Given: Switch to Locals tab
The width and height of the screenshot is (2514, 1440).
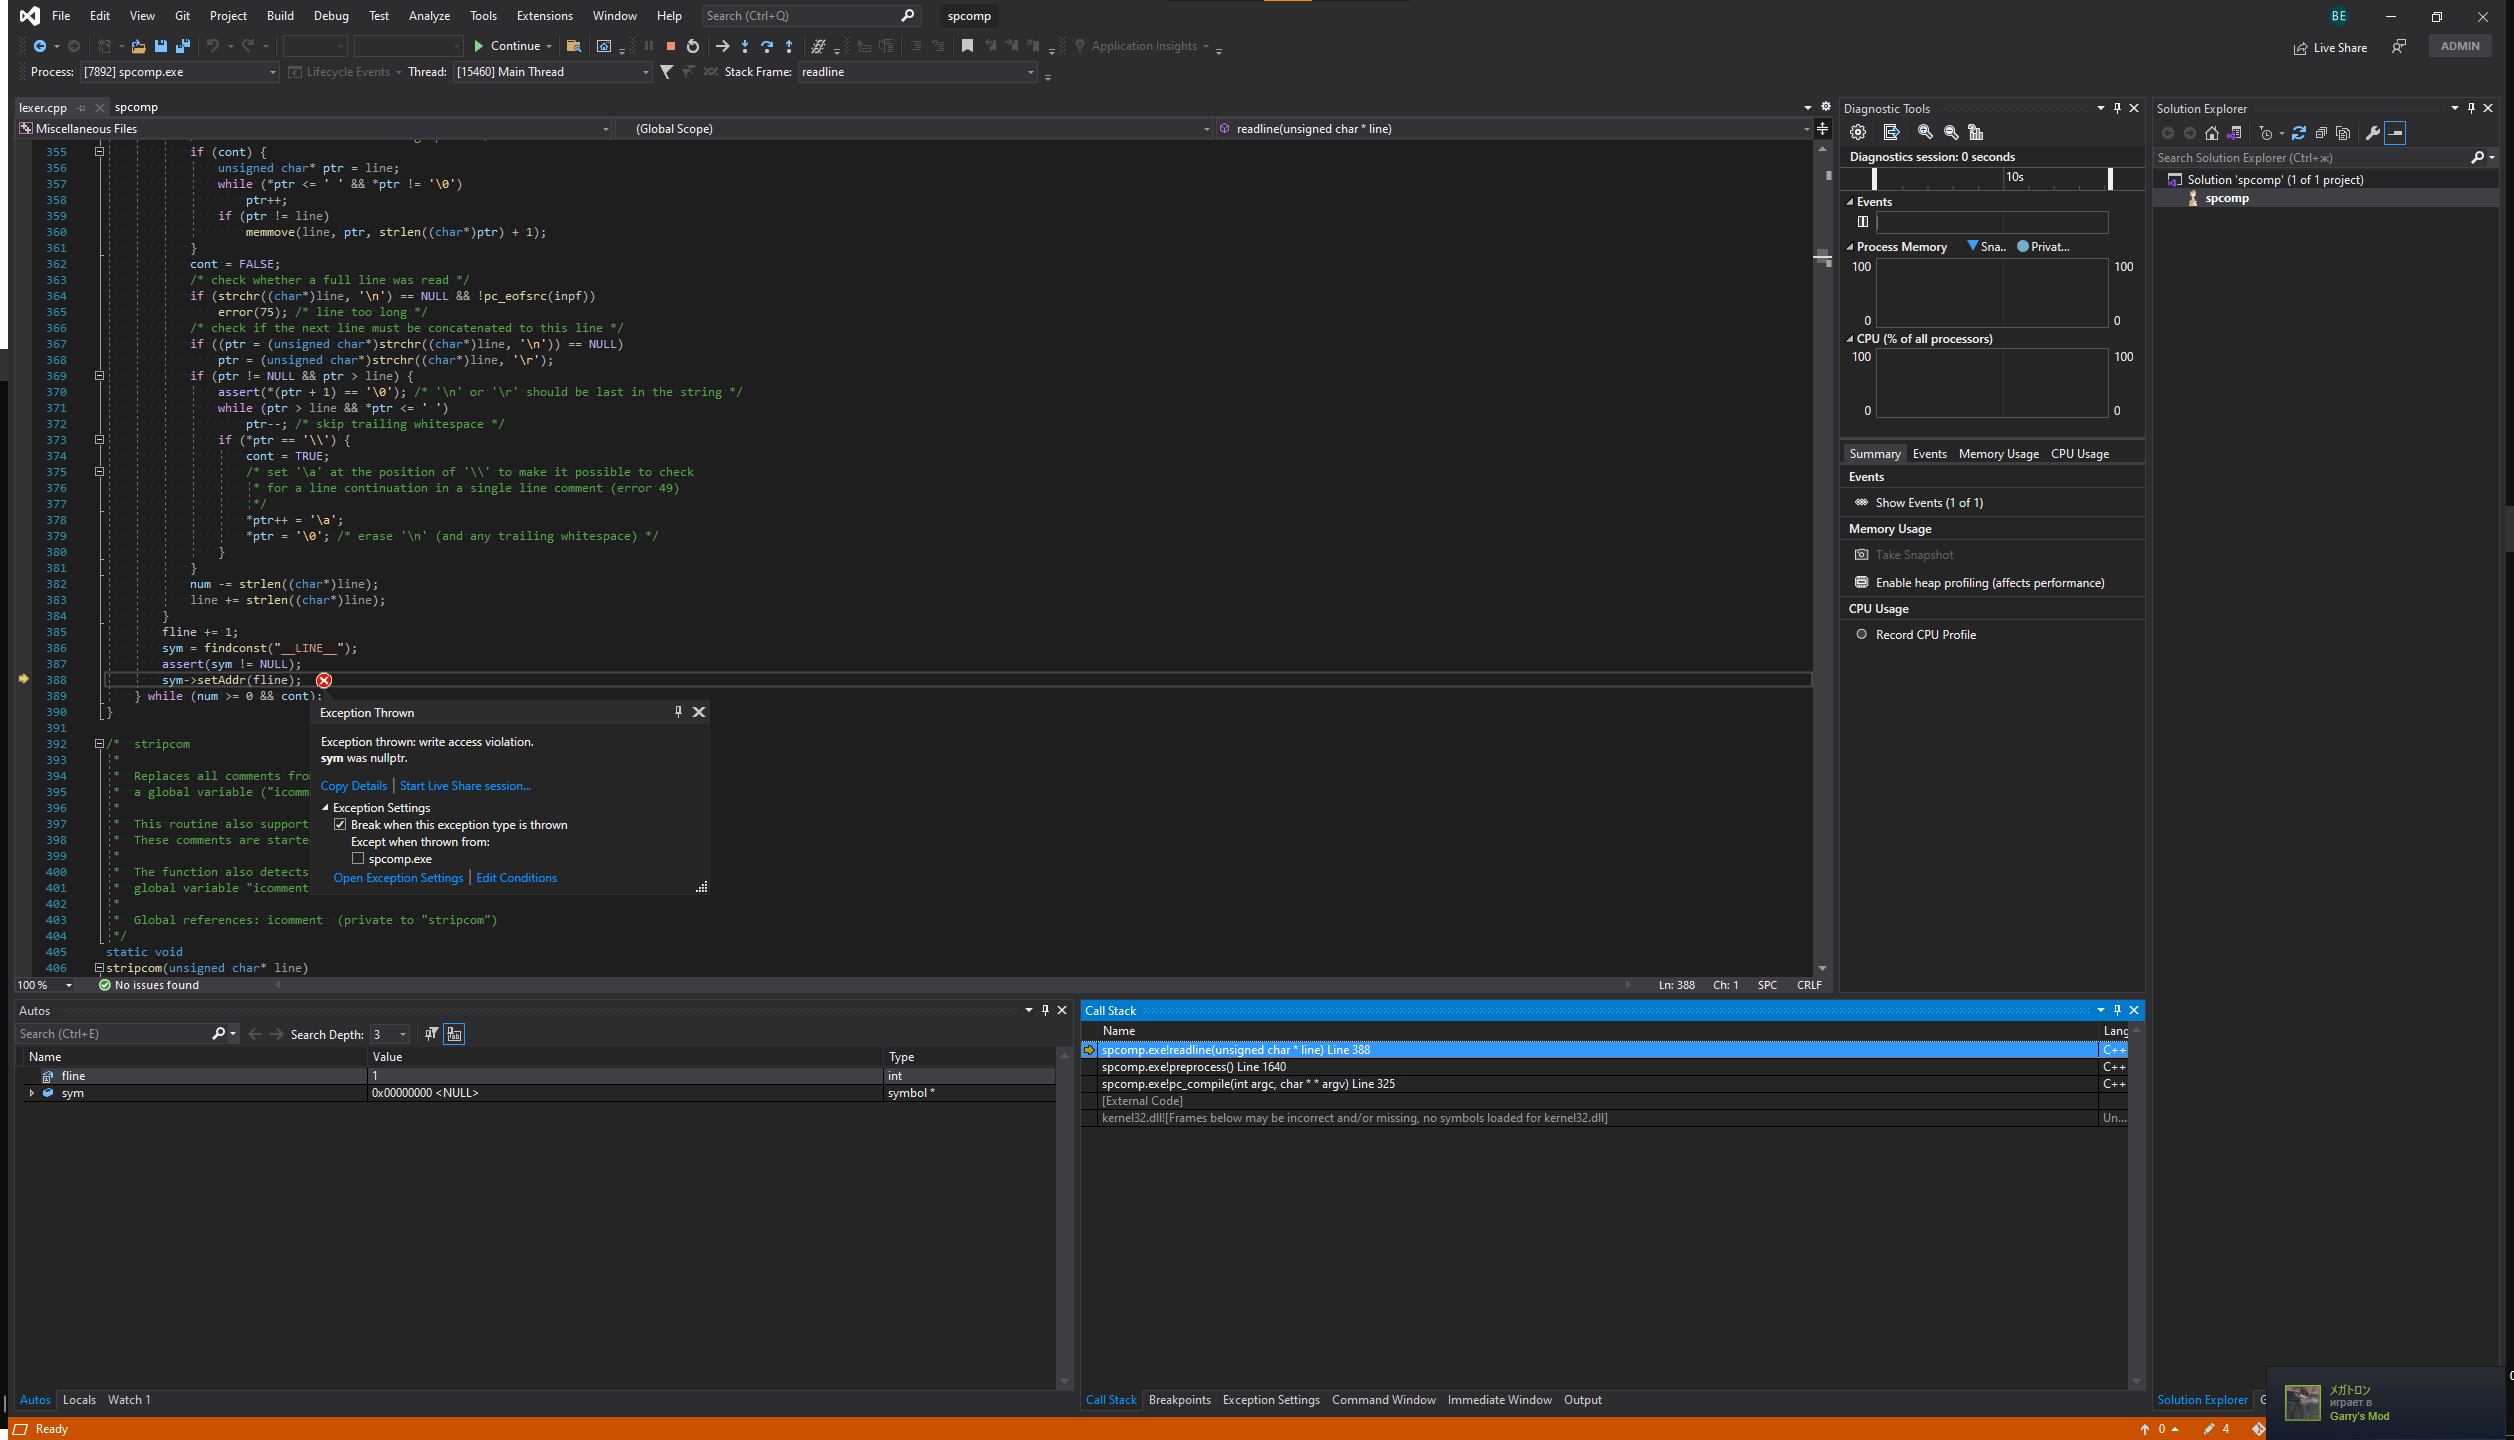Looking at the screenshot, I should tap(79, 1400).
